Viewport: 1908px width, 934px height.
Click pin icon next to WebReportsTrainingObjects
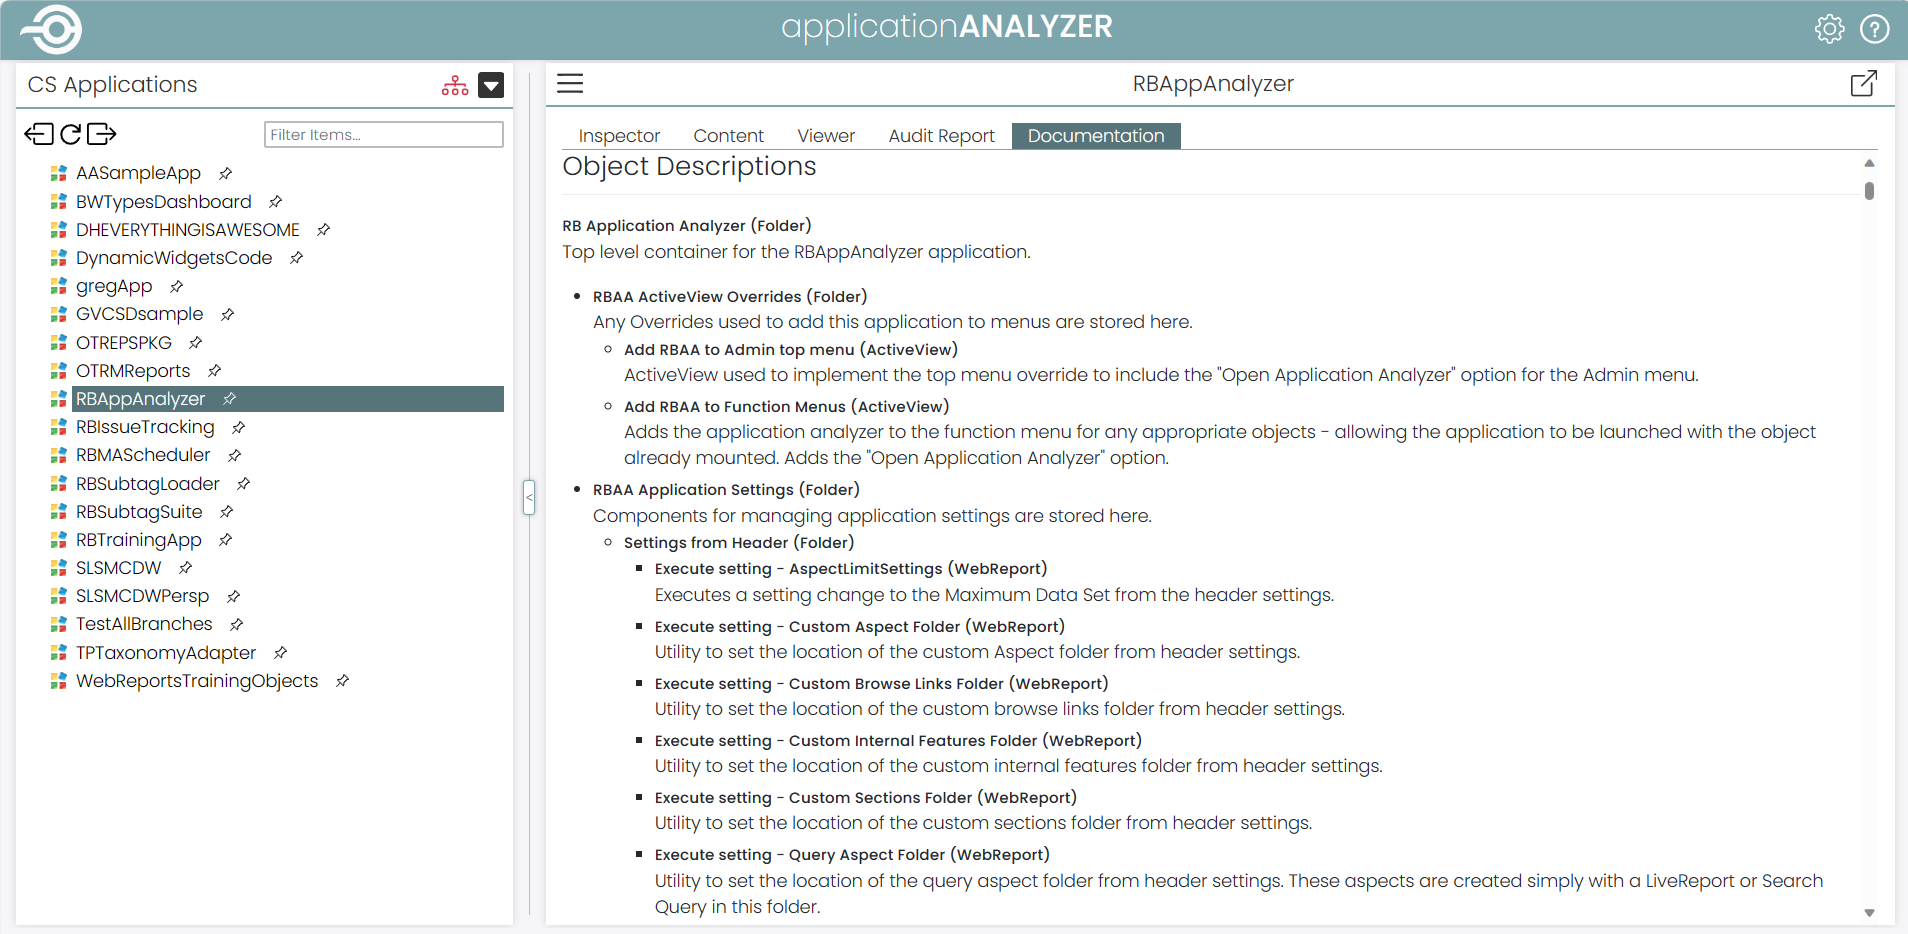343,680
